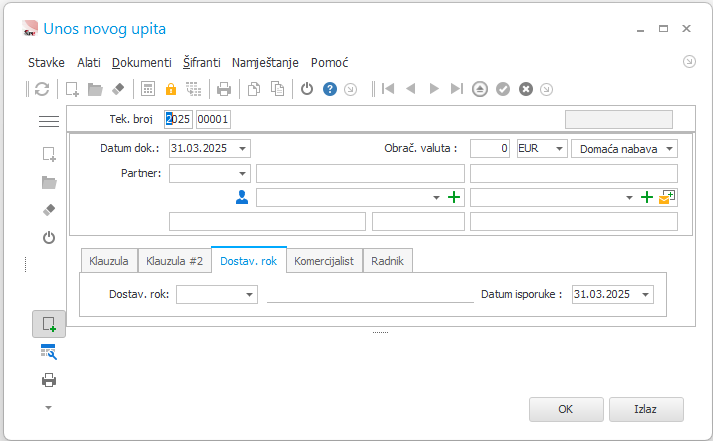Go to previous record arrow
Viewport: 713px width, 441px height.
[x=411, y=89]
